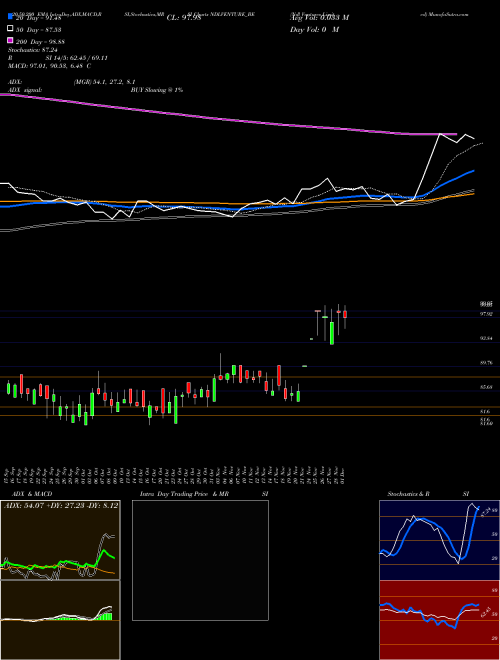The image size is (500, 660).
Task: Click the blue 20 Day EMA legend swatch
Action: (x=10, y=17)
